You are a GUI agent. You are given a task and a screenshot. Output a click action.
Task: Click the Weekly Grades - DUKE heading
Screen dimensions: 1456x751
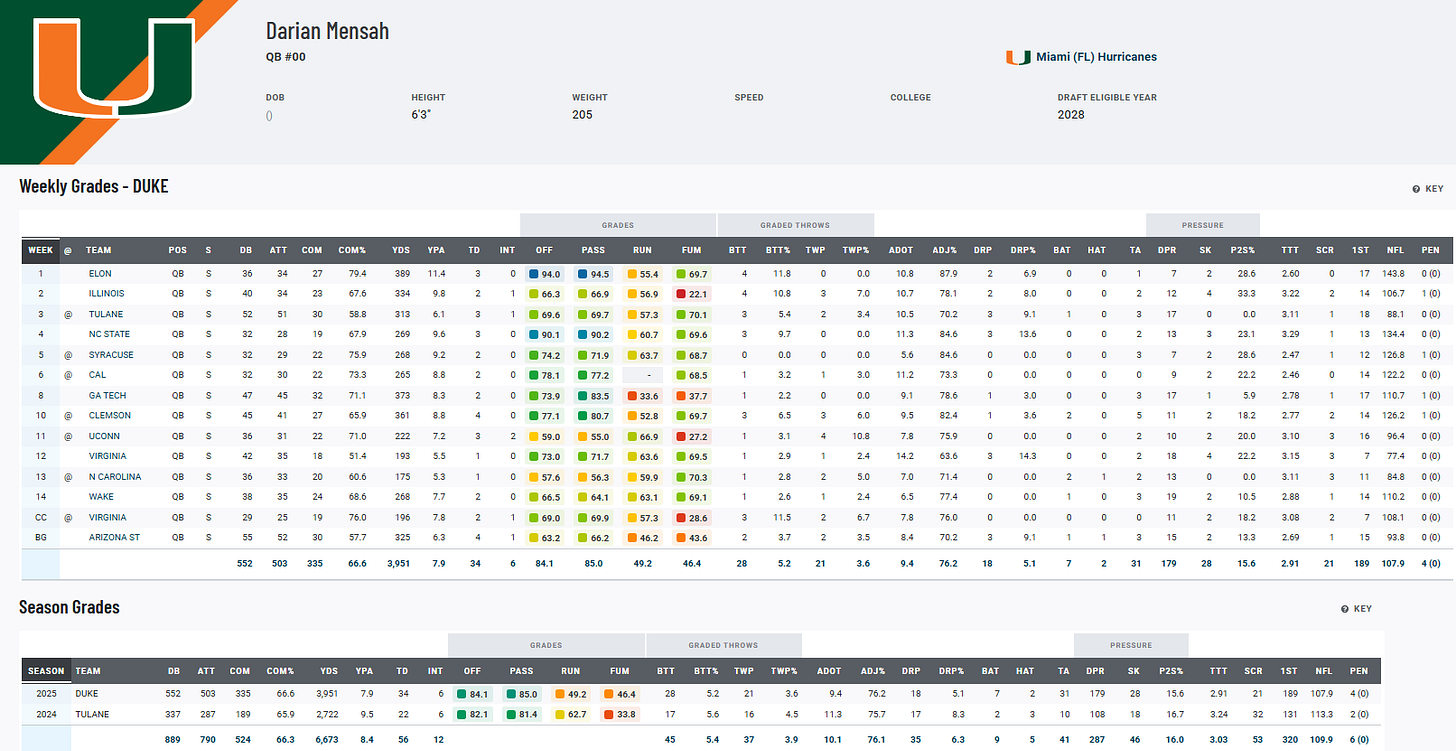tap(94, 186)
